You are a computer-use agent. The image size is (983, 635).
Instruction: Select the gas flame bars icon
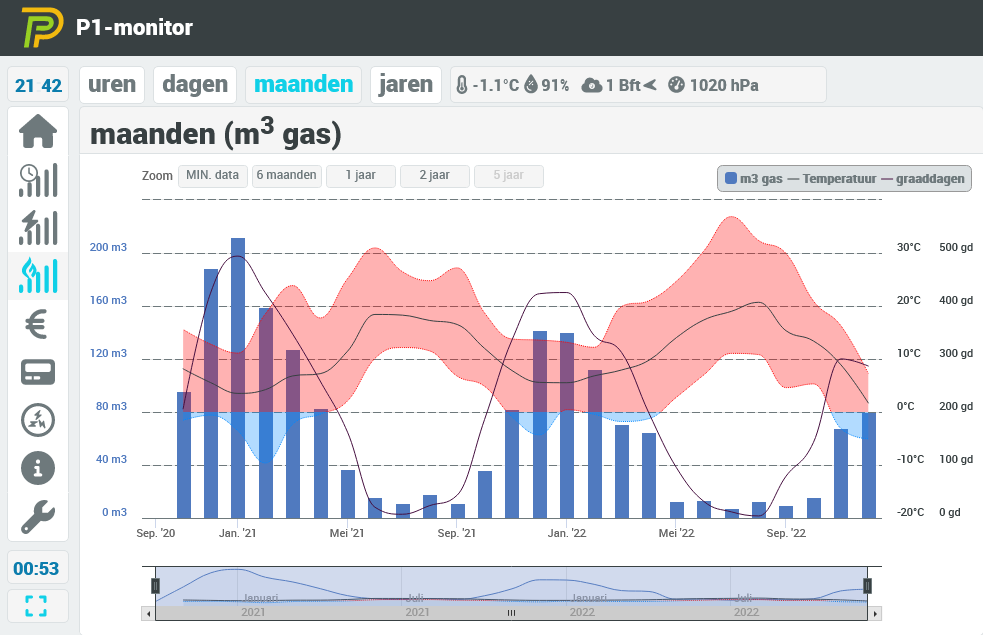[38, 276]
